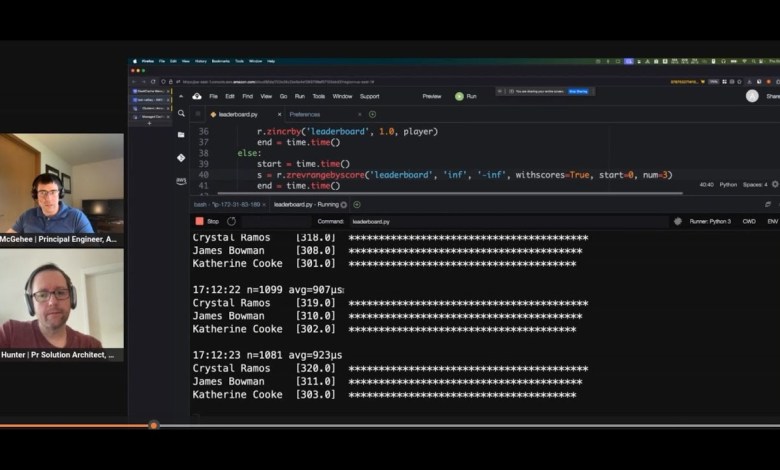Click the Hunter presenter video thumbnail
This screenshot has width=780, height=470.
tap(62, 298)
